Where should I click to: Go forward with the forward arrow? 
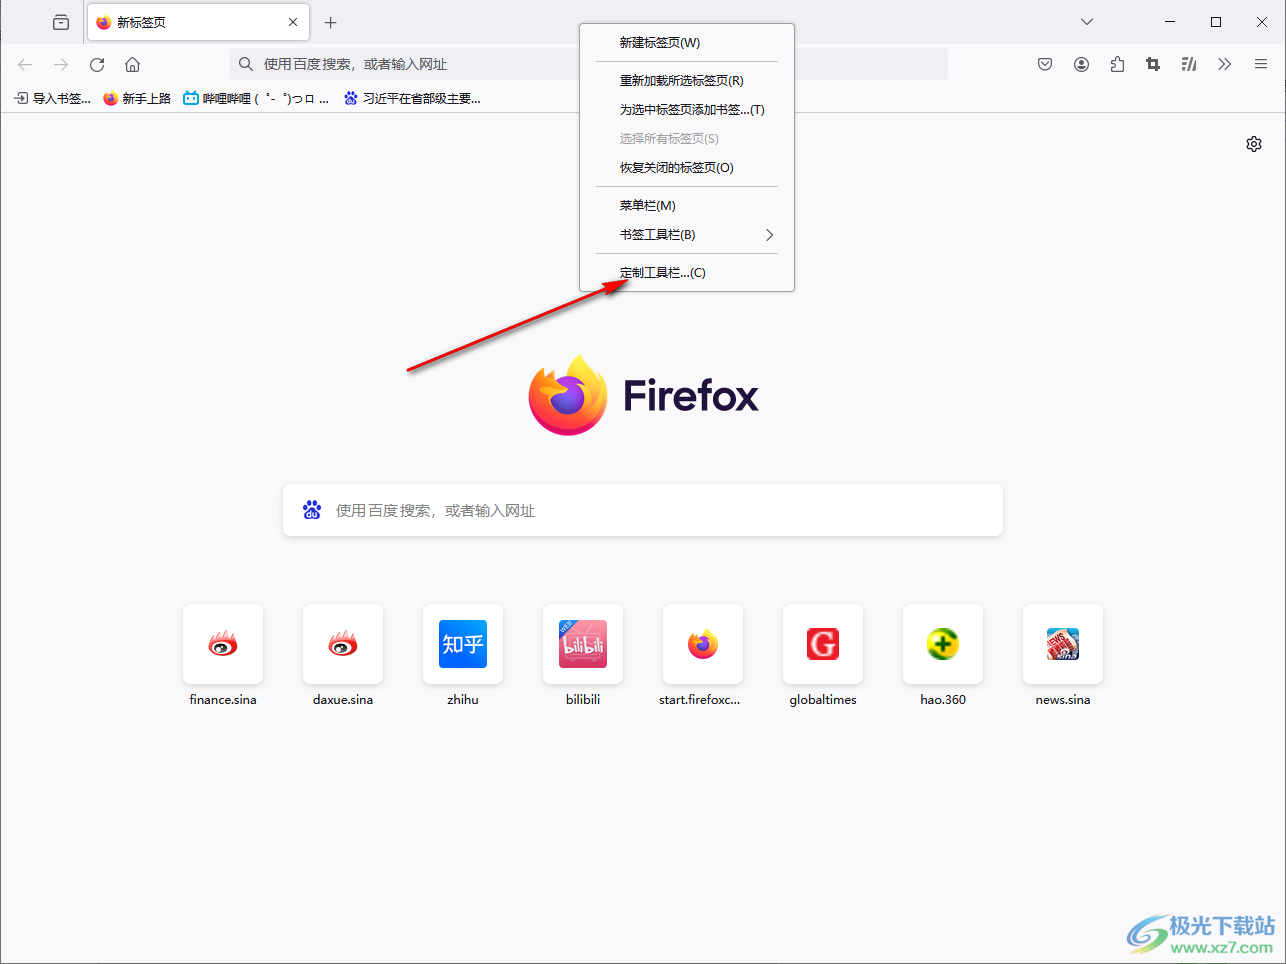pos(61,64)
